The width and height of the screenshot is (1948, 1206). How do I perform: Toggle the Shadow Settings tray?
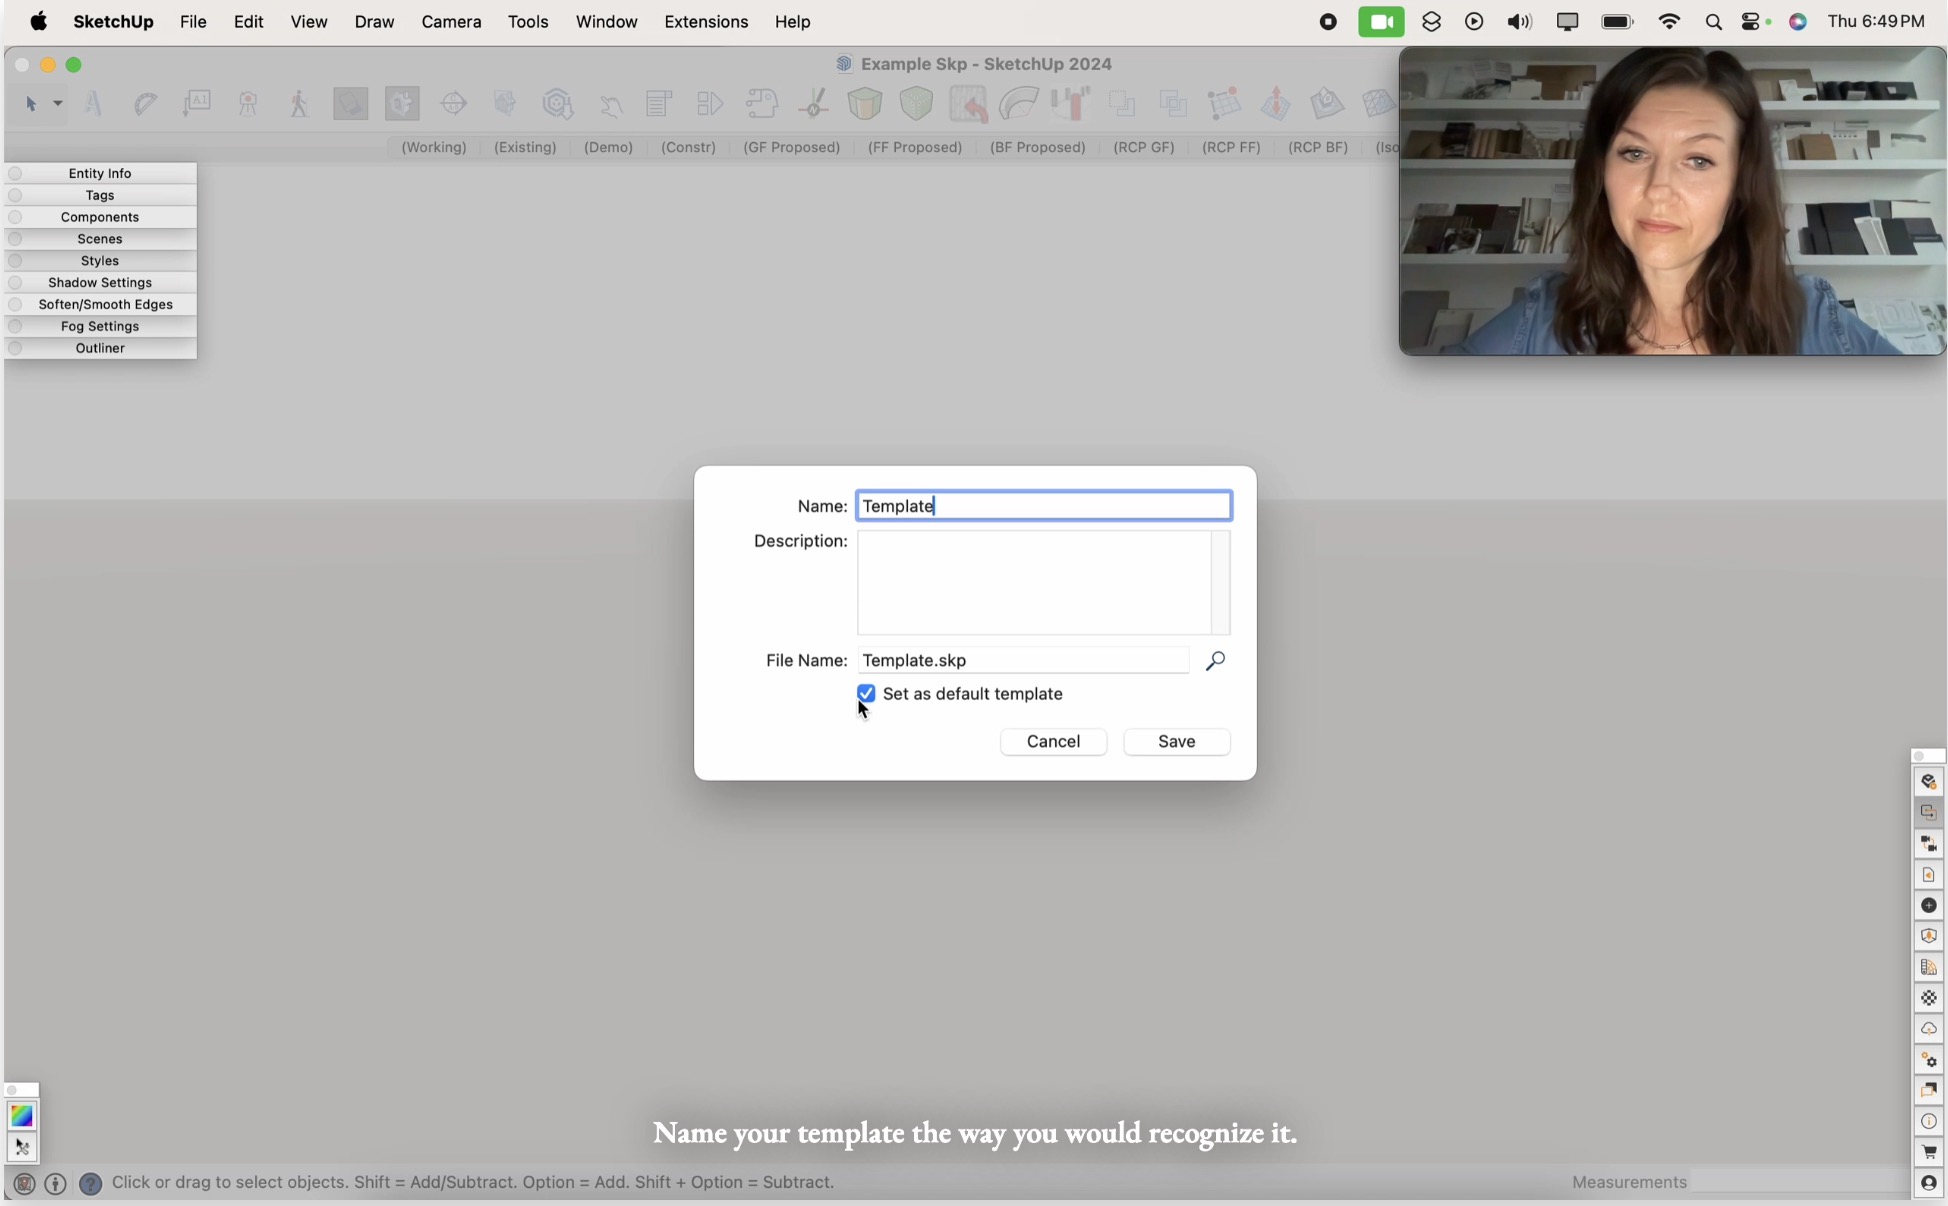(x=100, y=282)
